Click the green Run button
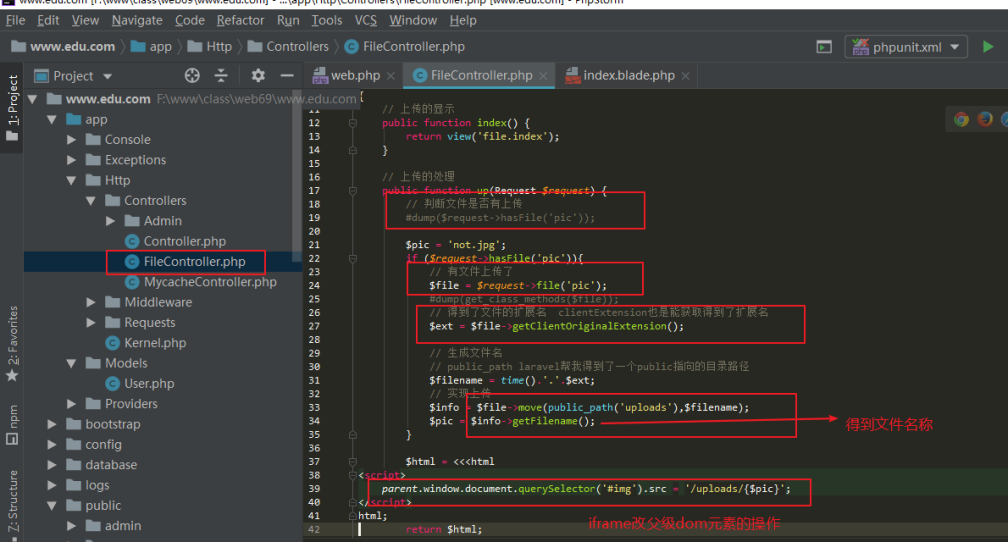The width and height of the screenshot is (1008, 543). (988, 47)
